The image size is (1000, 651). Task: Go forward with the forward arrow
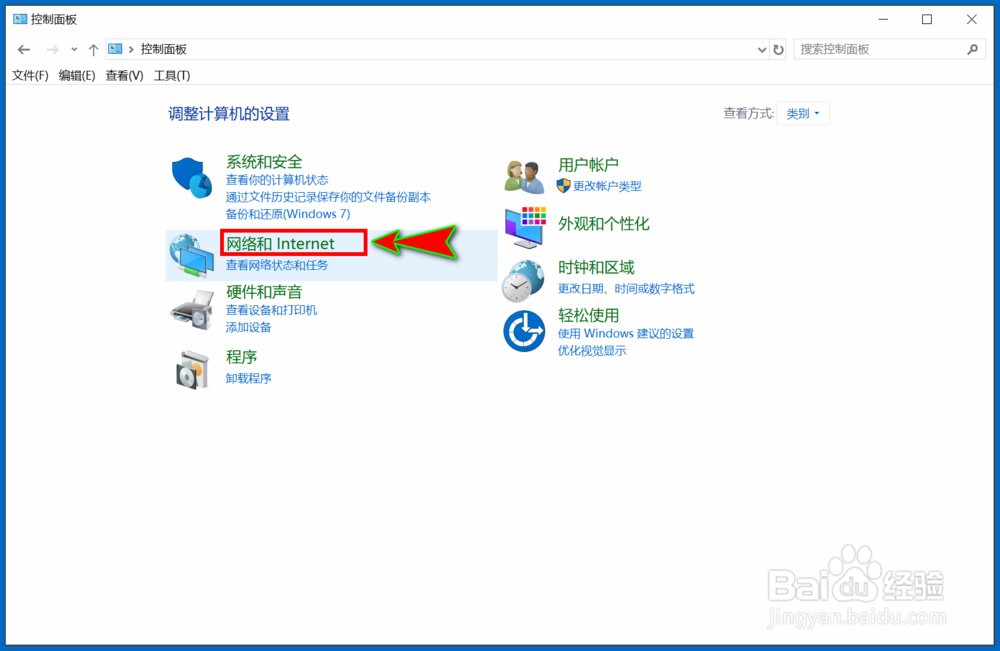(52, 49)
